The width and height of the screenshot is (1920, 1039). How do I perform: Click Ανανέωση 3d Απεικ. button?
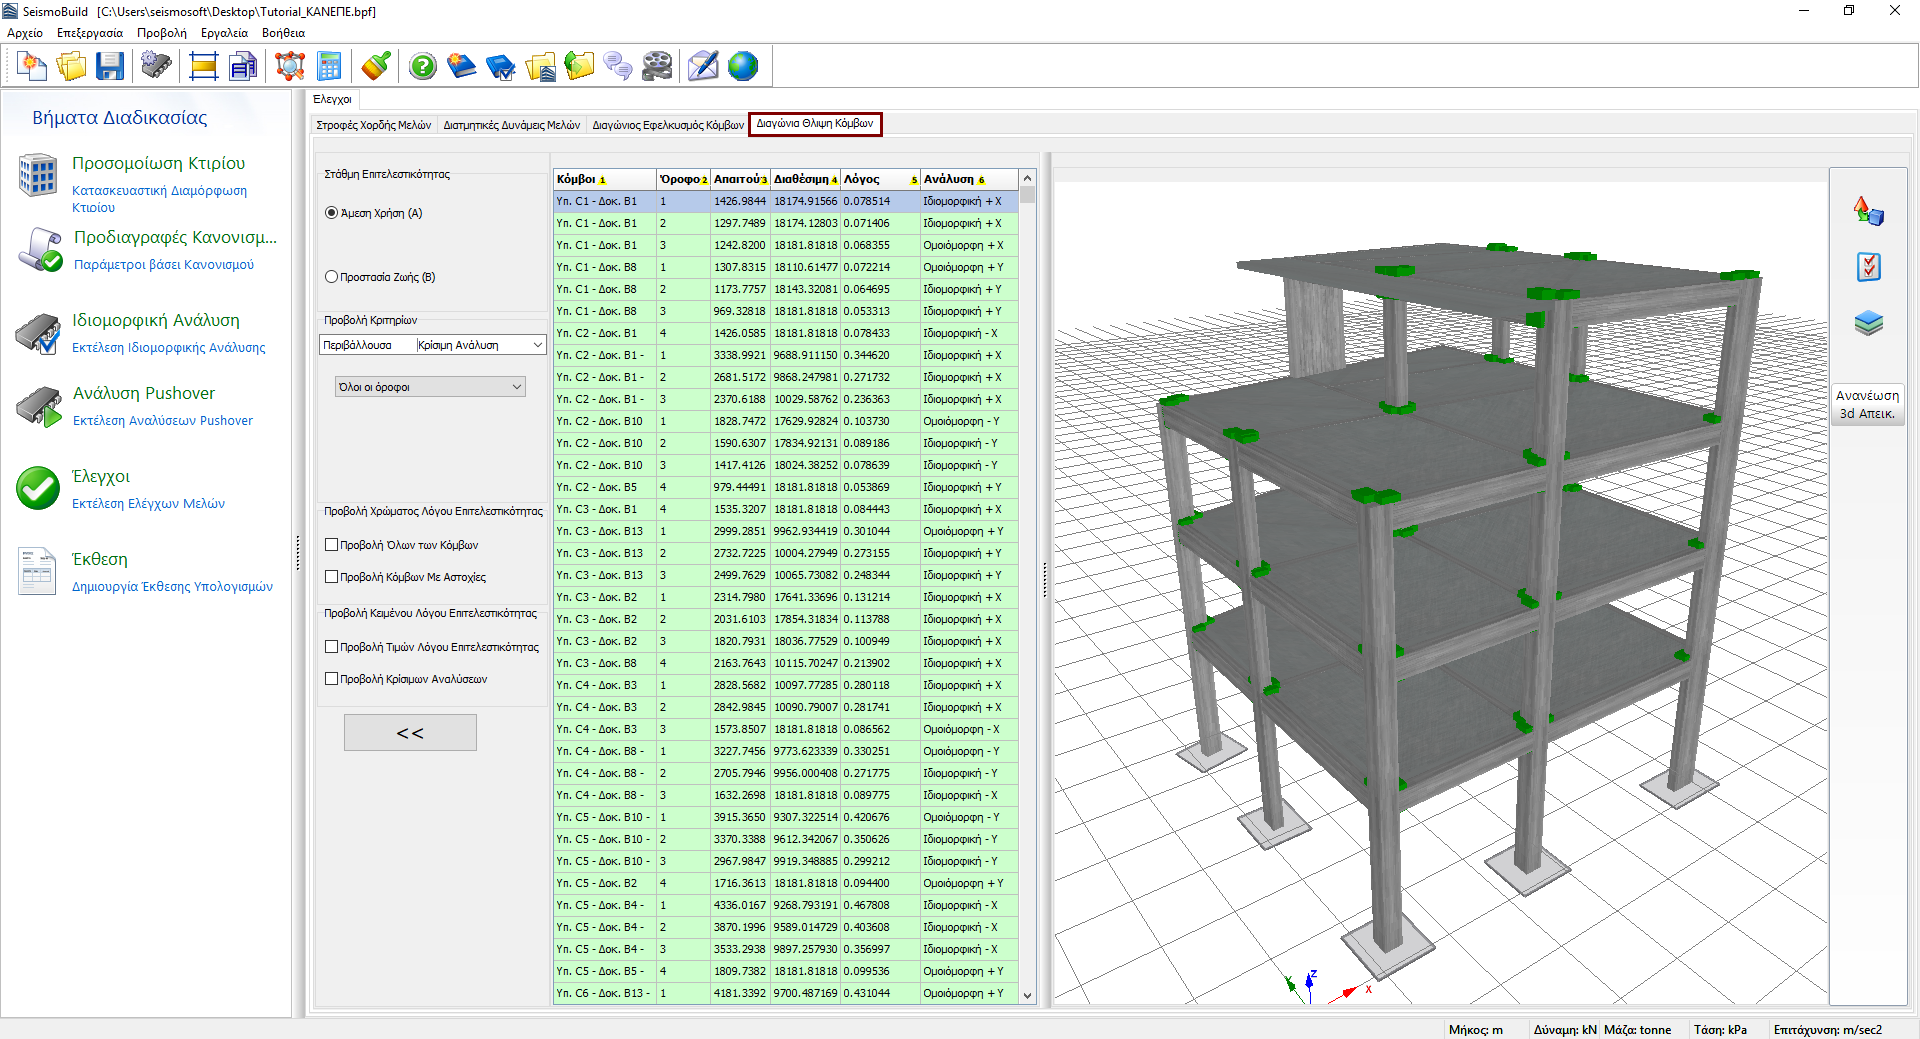click(x=1867, y=404)
